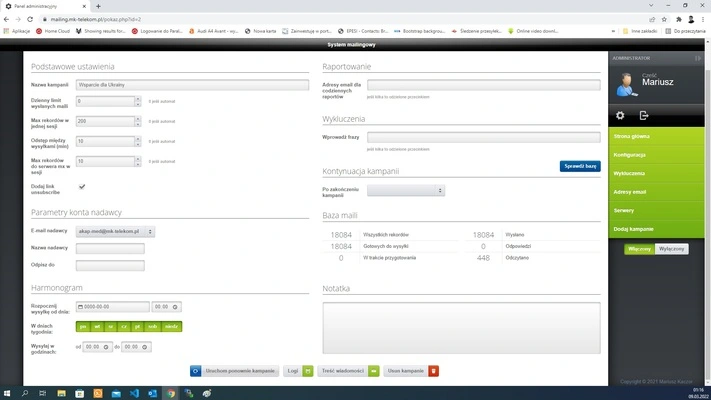This screenshot has height=400, width=711.
Task: Switch campaign to Wyłączony
Action: [x=672, y=249]
